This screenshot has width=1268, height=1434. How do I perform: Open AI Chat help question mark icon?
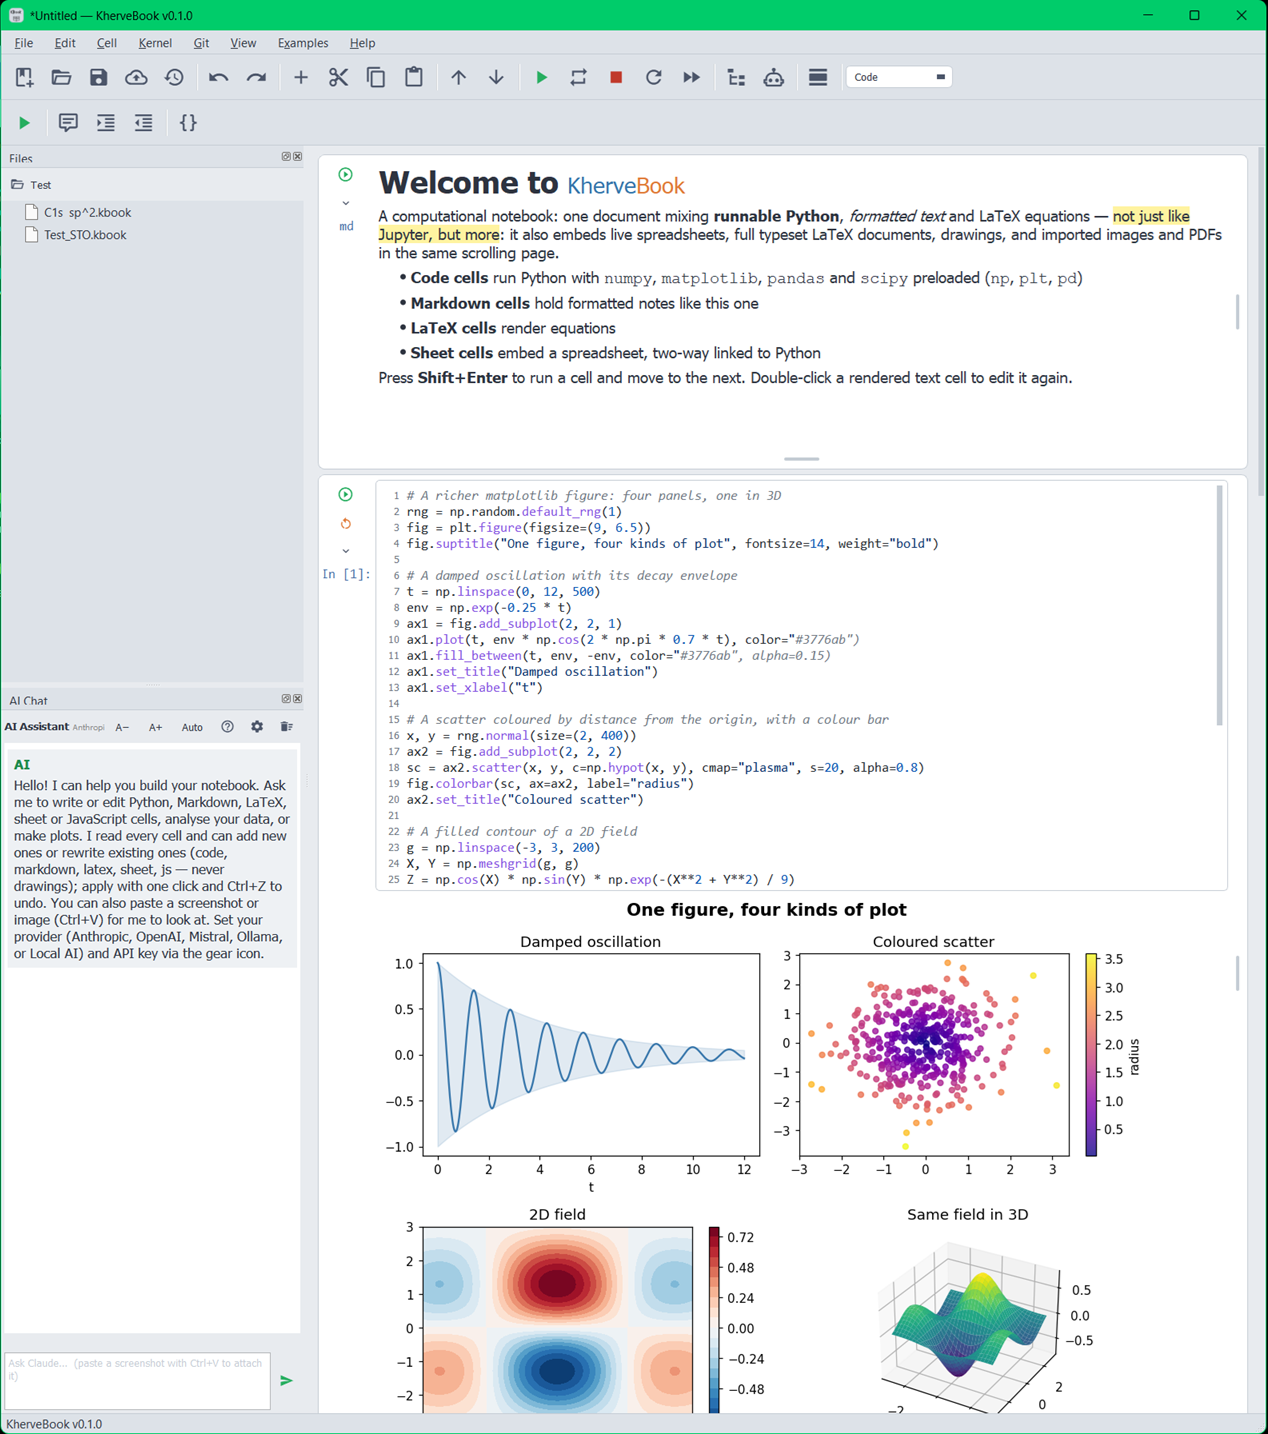point(228,727)
